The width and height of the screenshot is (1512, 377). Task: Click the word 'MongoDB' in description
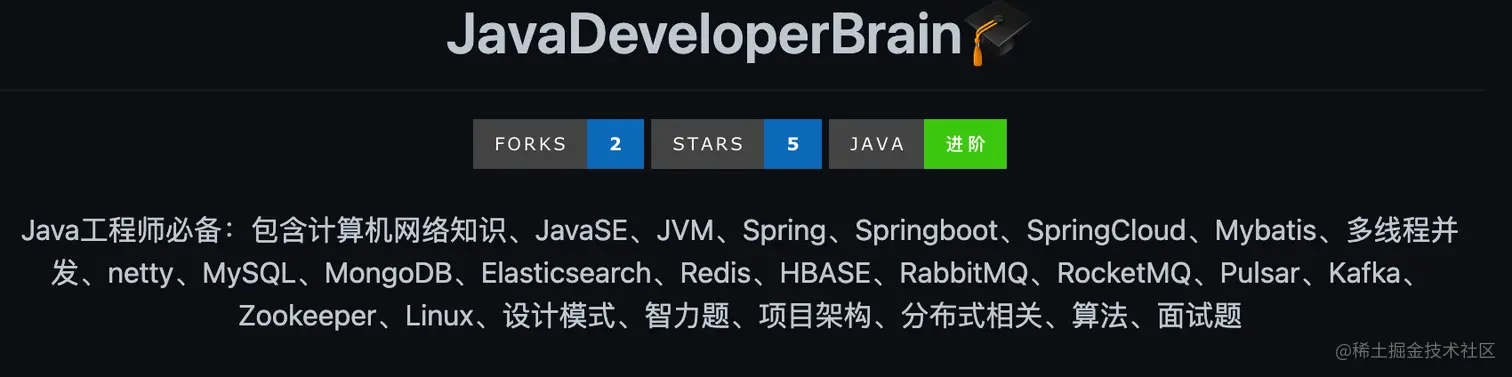click(x=388, y=273)
